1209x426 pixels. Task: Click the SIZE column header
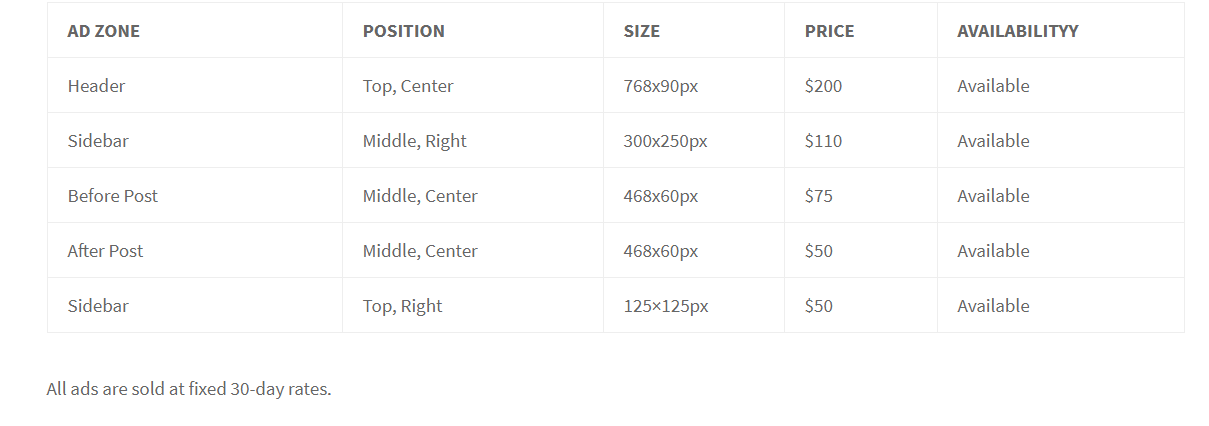click(694, 30)
